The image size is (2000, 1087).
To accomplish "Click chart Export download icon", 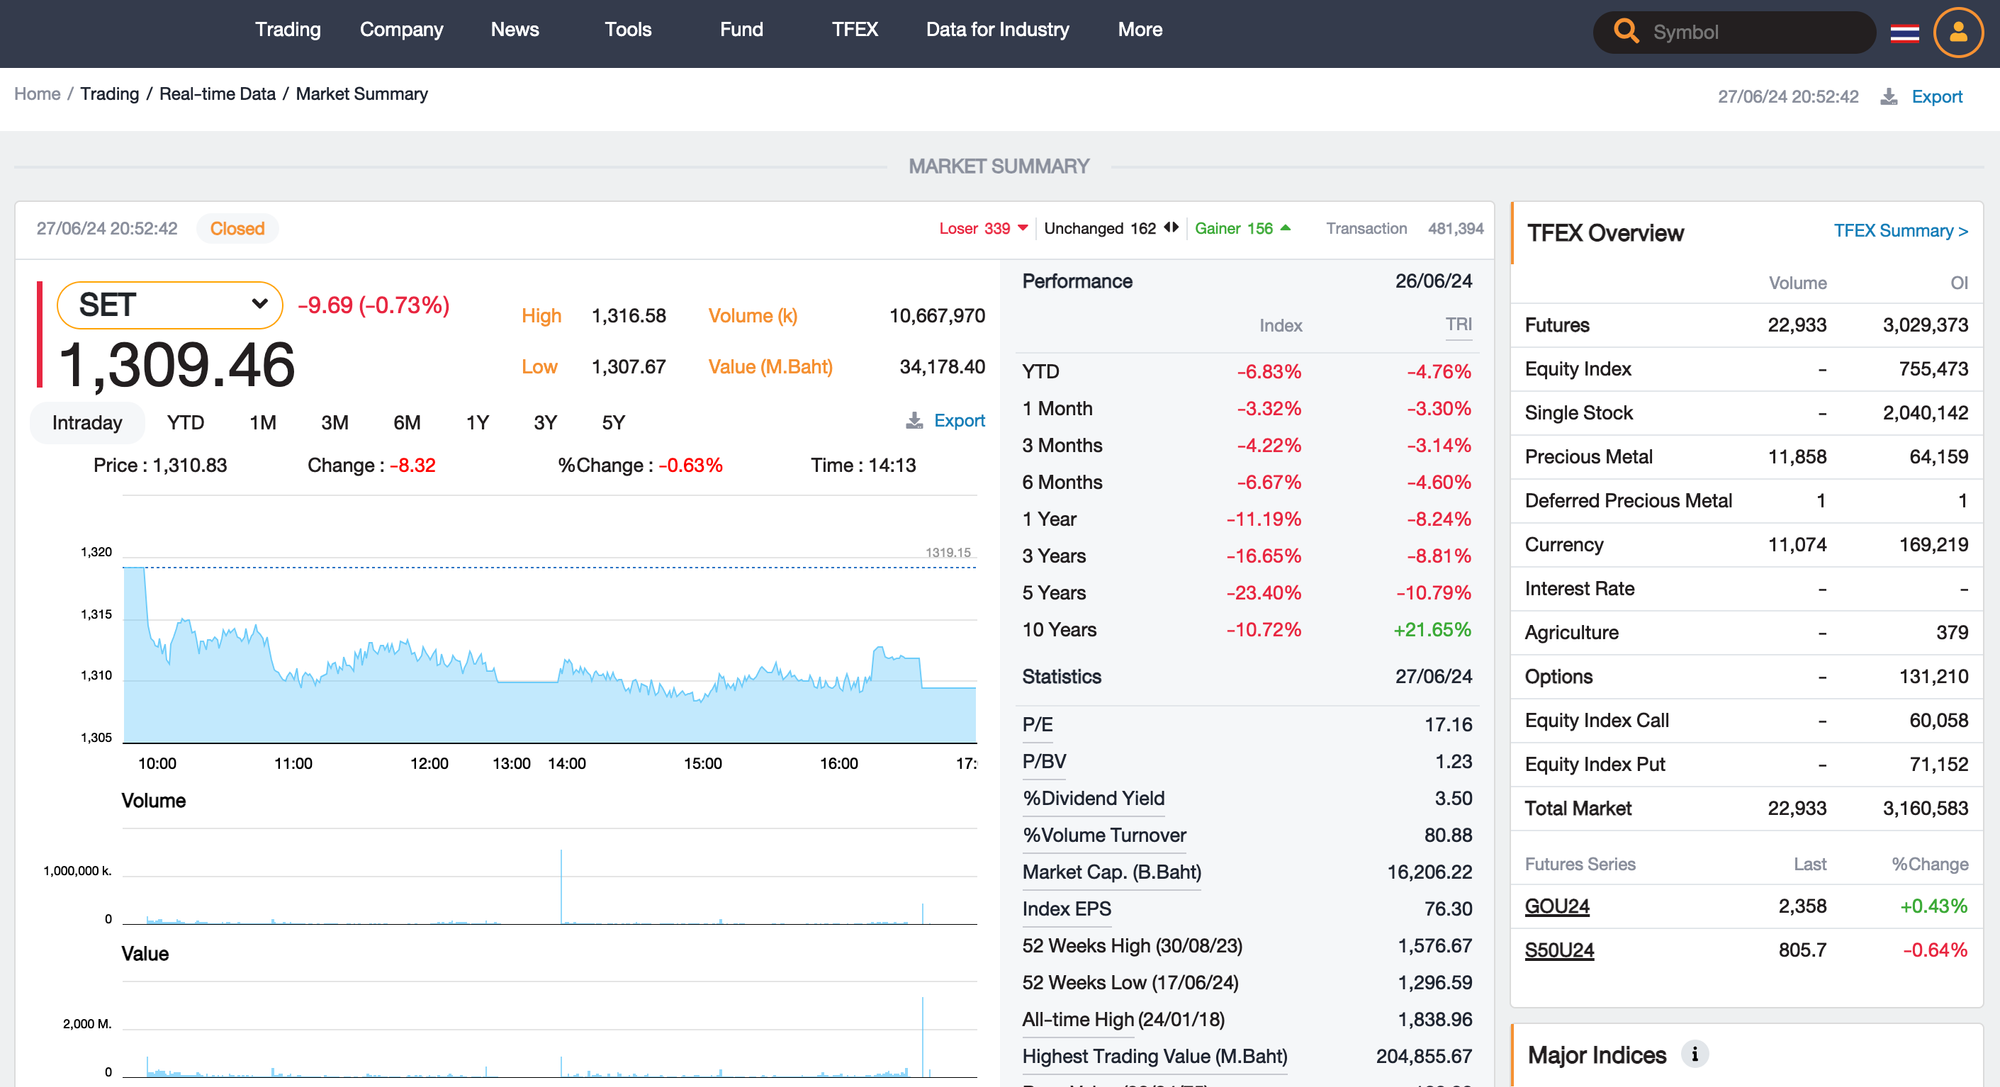I will [914, 421].
